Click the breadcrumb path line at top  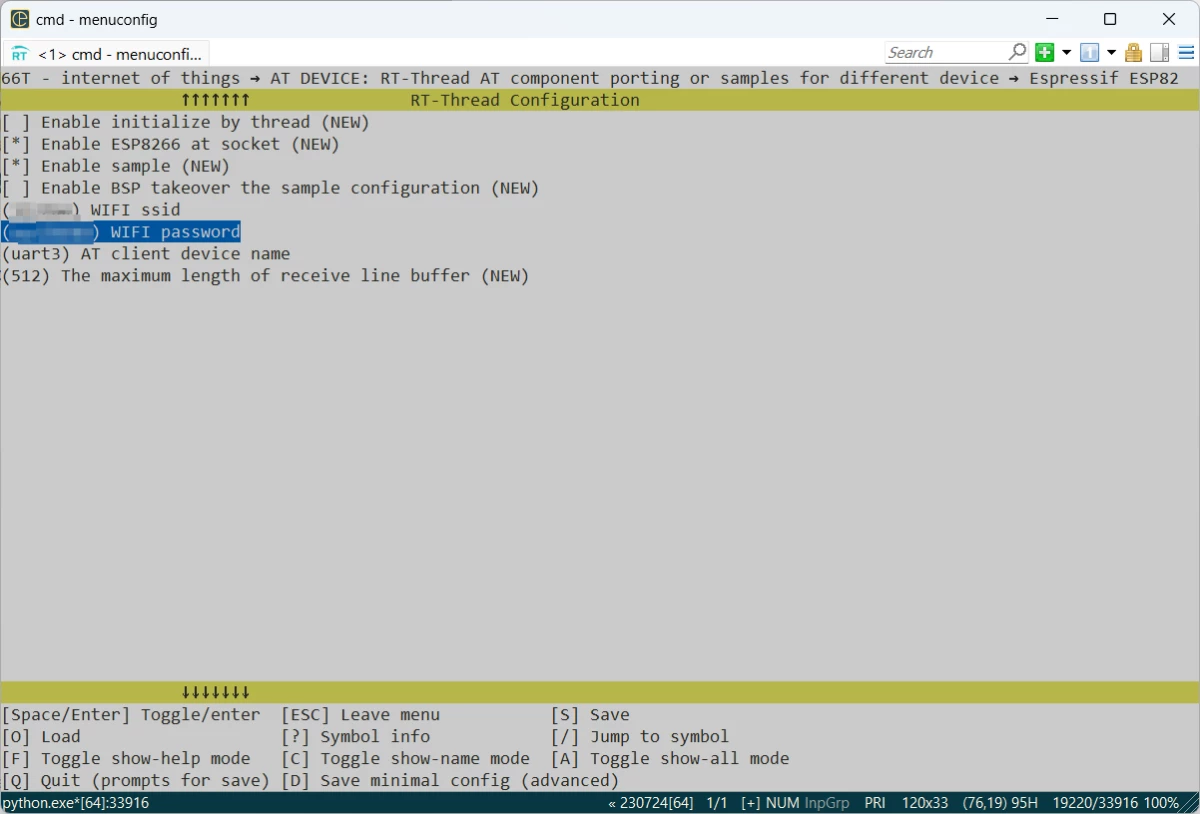point(590,78)
